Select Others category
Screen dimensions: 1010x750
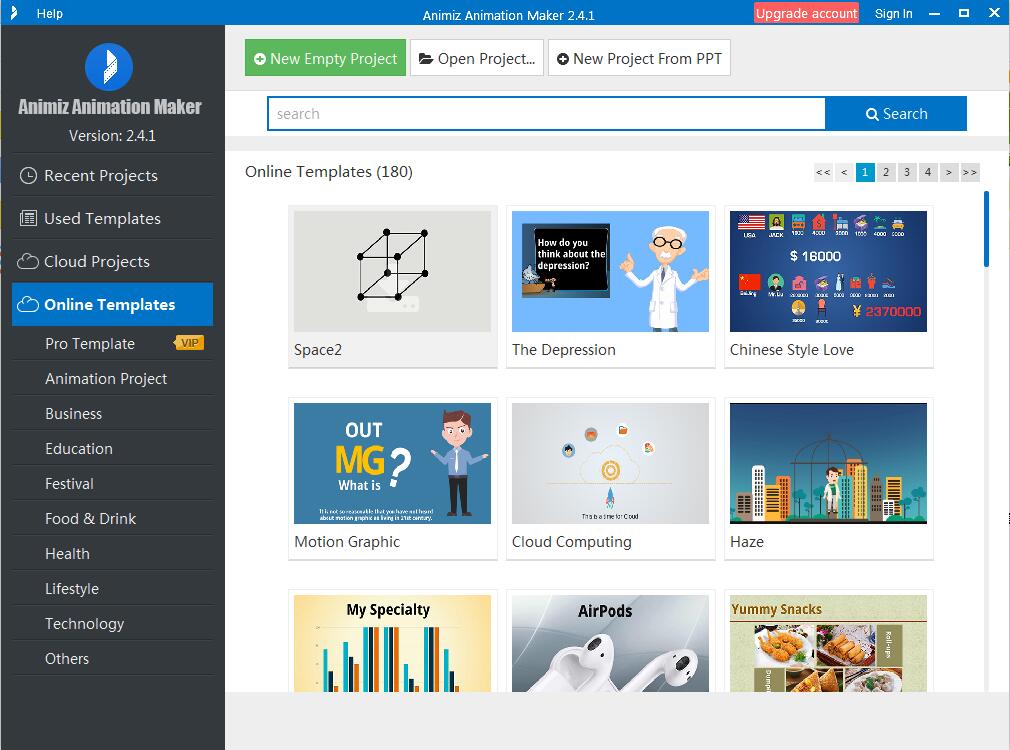[112, 659]
